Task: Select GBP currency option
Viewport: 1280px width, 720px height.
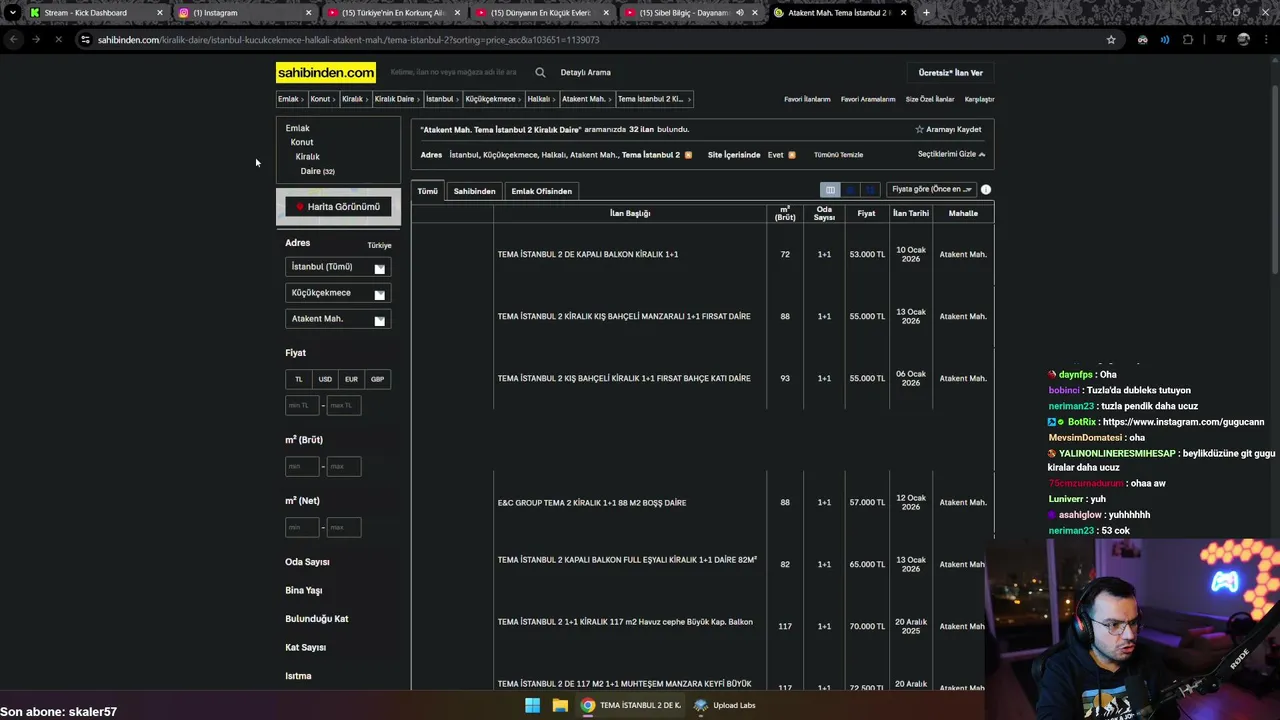Action: pyautogui.click(x=377, y=379)
